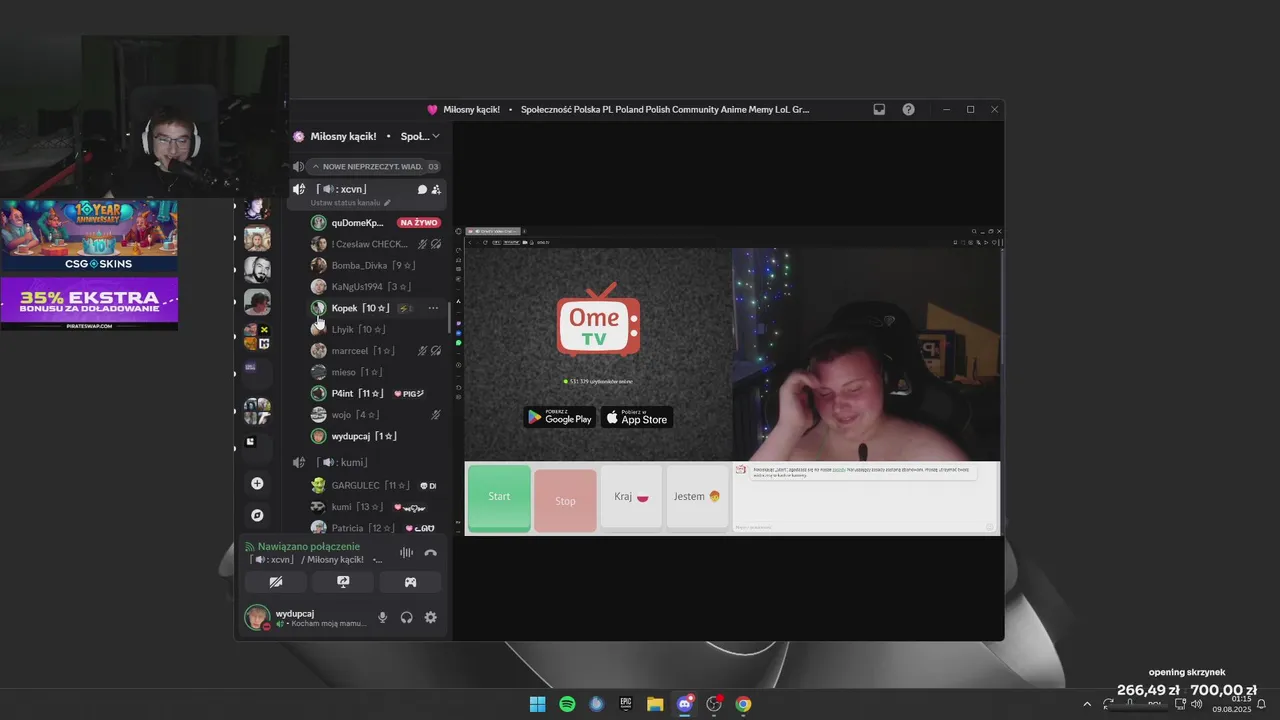Mute microphone in user panel
Screen dimensions: 1280x720
pyautogui.click(x=382, y=618)
